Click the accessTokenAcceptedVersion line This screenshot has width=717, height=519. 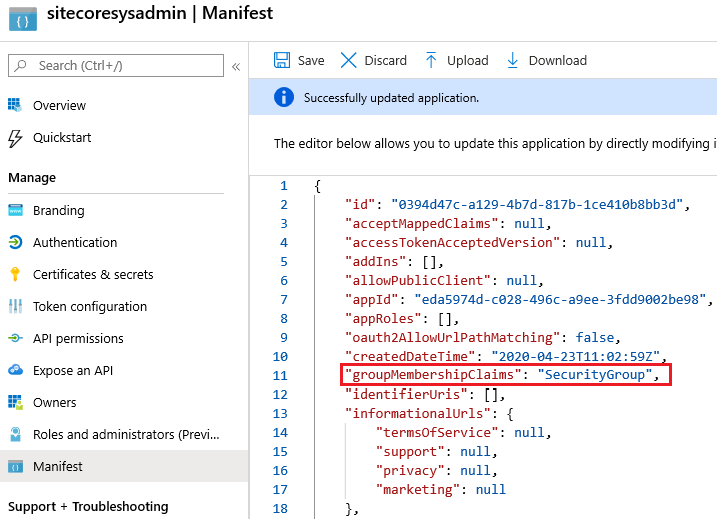click(x=478, y=242)
